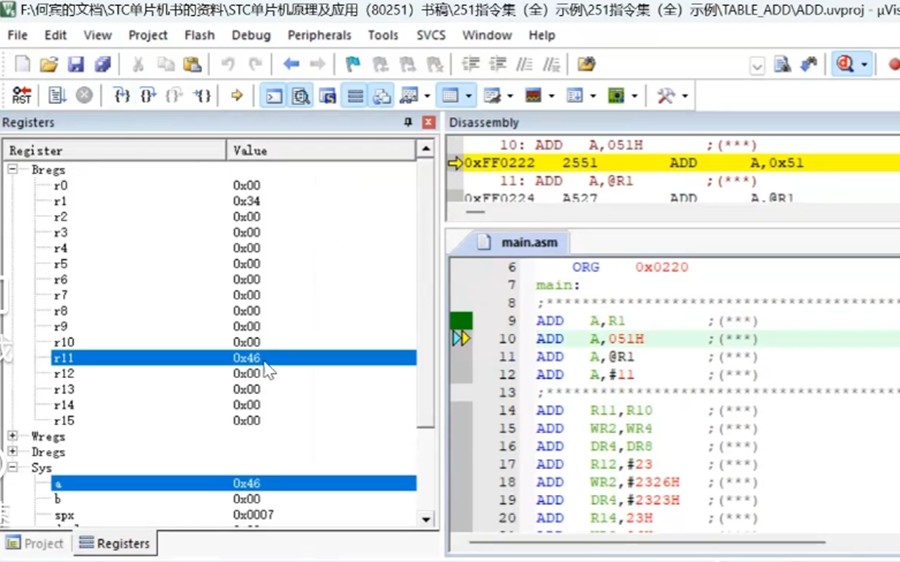Reset the CPU with the RST button

coord(21,95)
